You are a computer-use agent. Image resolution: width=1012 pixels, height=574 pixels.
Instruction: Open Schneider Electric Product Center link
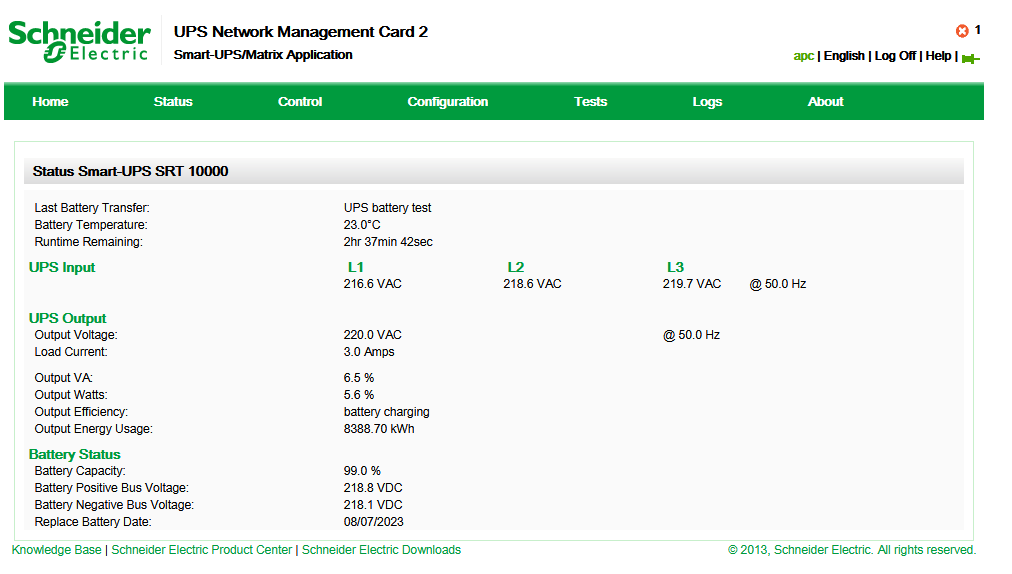[202, 550]
